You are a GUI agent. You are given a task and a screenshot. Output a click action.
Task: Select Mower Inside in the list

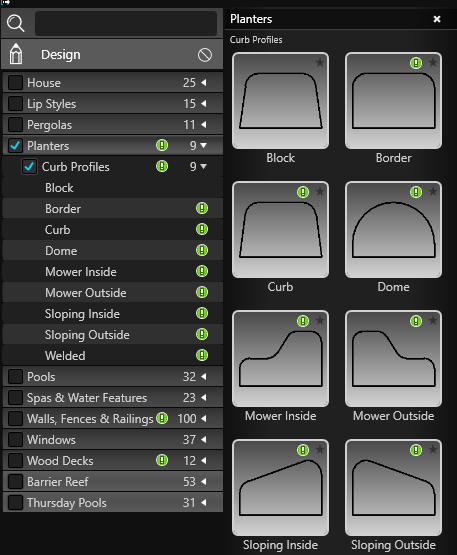[x=113, y=271]
